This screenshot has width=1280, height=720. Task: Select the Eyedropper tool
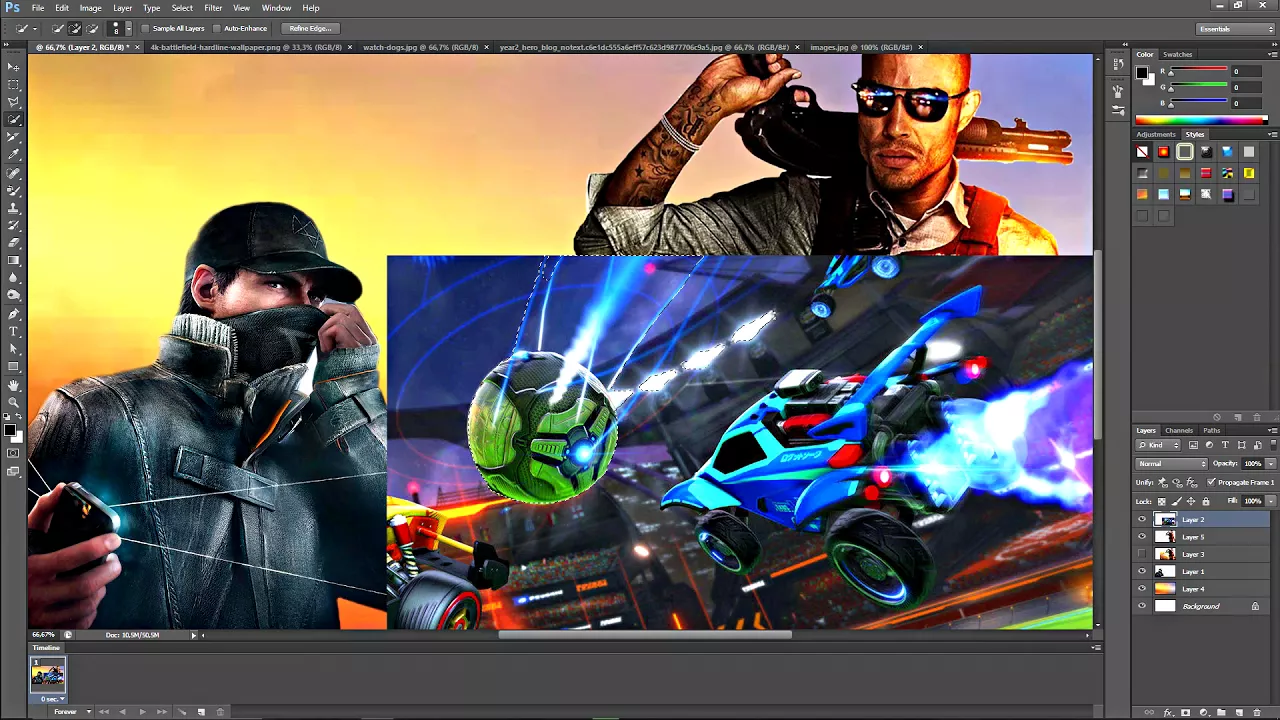[14, 155]
